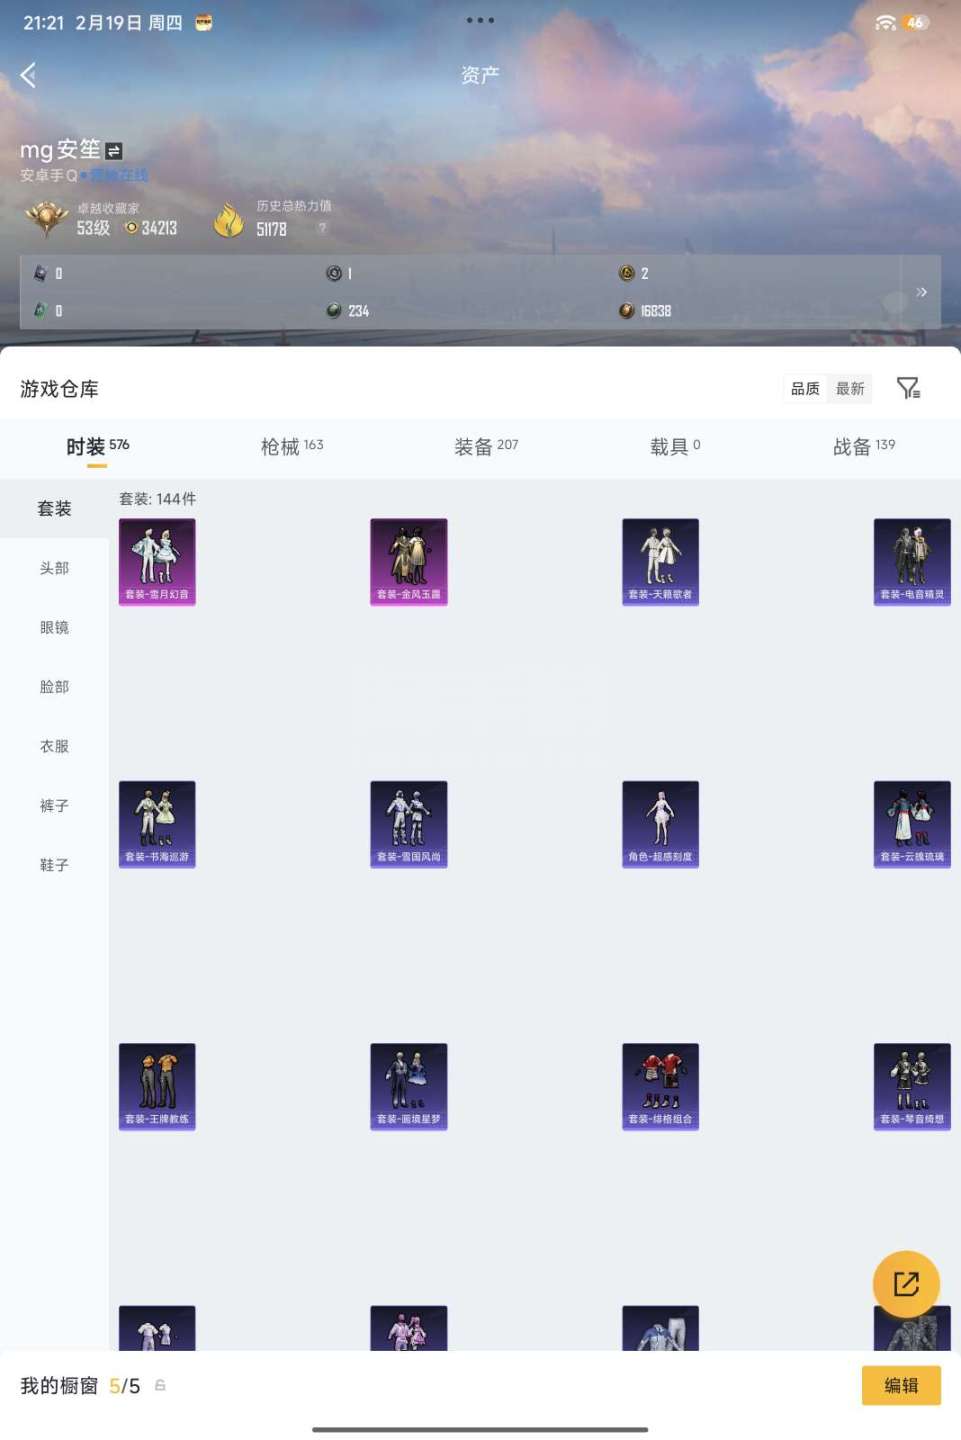Expand the currency panel with double chevron
This screenshot has width=961, height=1440.
(x=921, y=292)
